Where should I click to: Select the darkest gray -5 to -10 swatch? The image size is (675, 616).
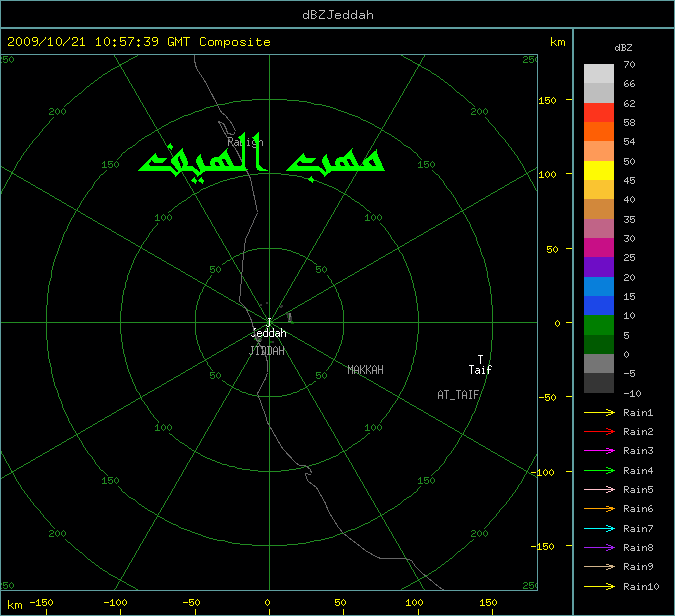pos(599,383)
